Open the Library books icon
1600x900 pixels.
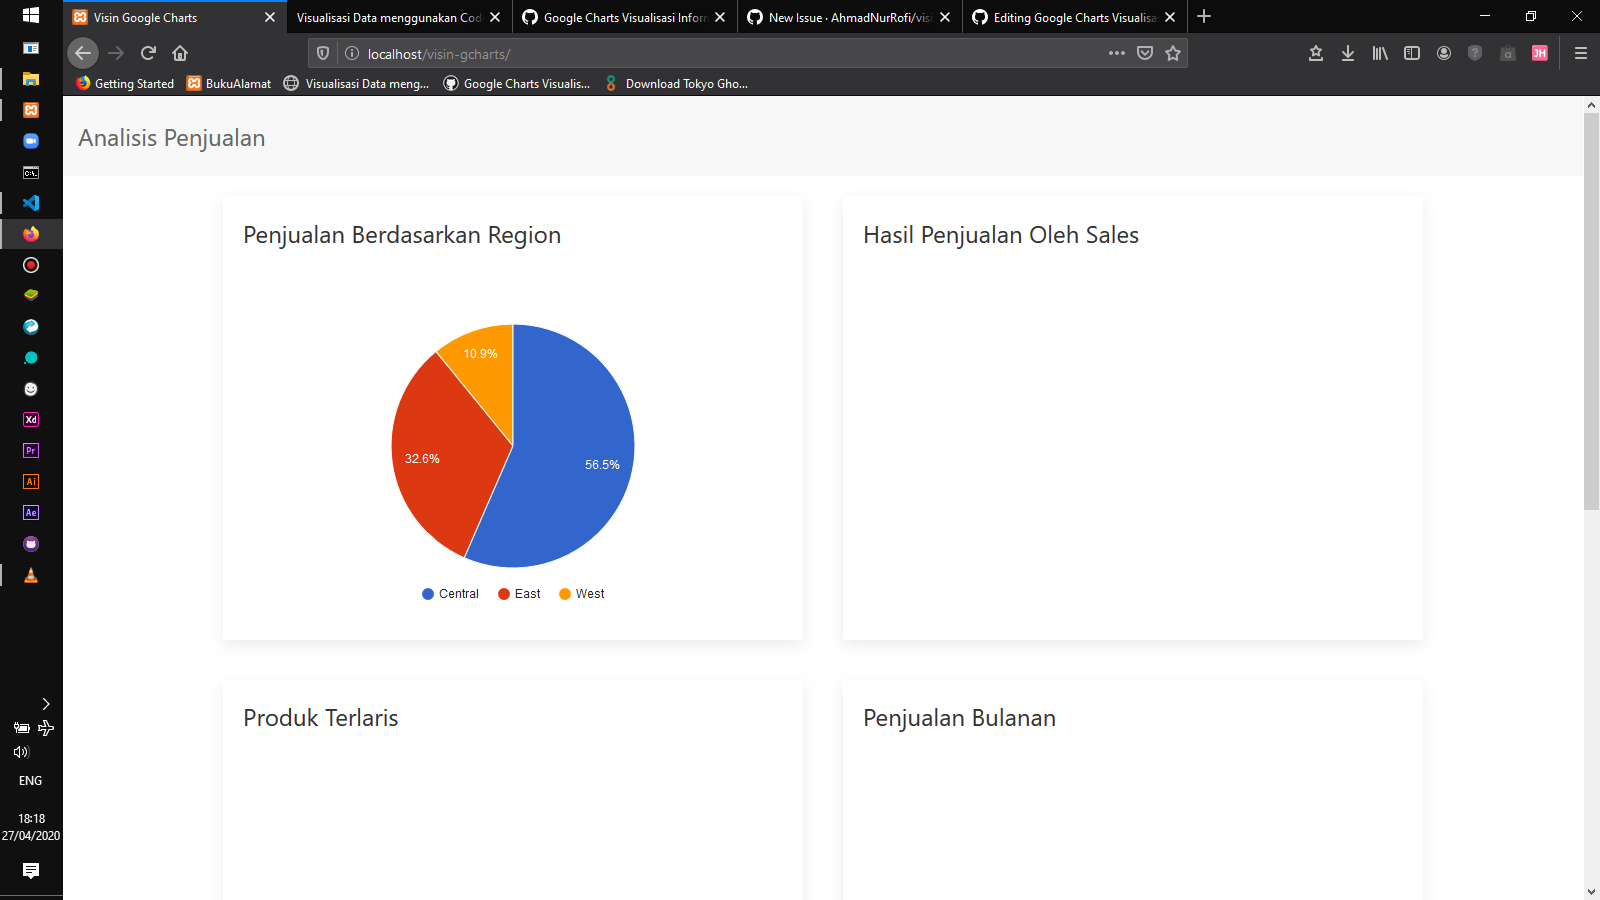1380,53
